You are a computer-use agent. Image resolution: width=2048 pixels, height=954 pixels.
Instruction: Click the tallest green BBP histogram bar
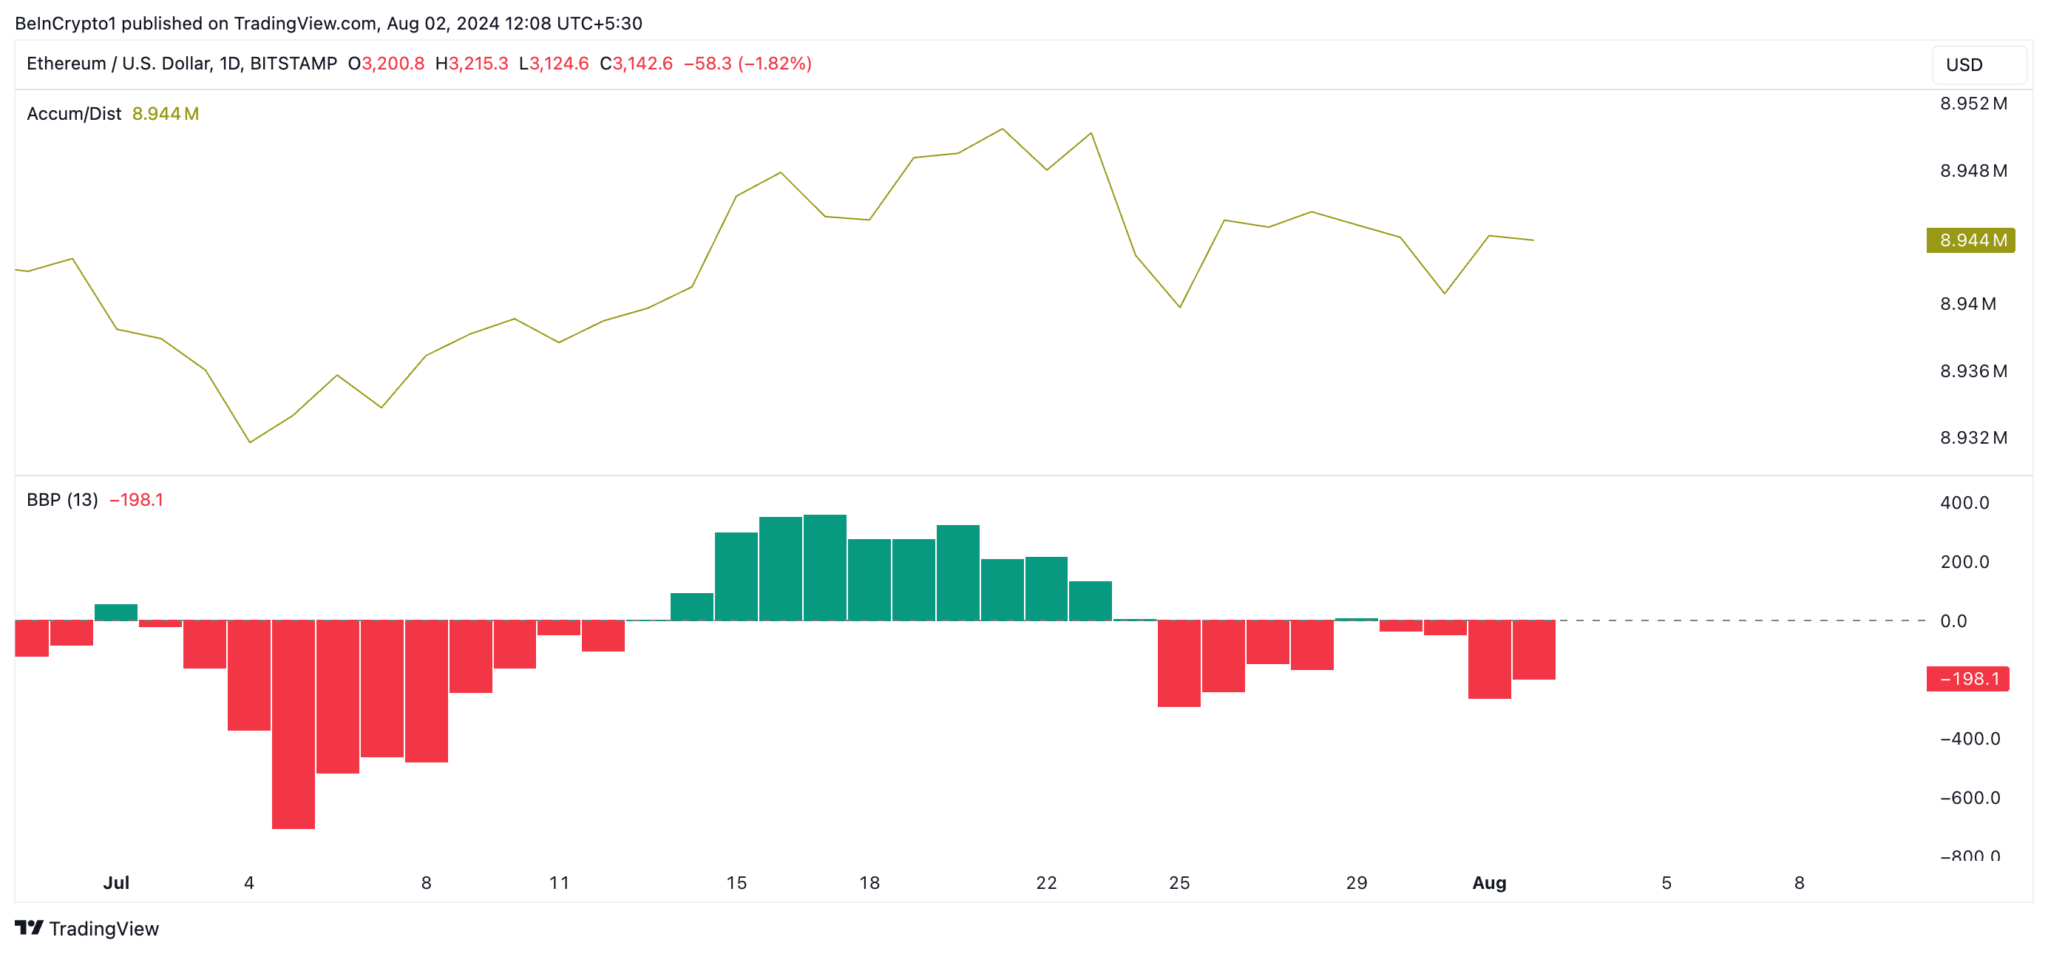825,567
